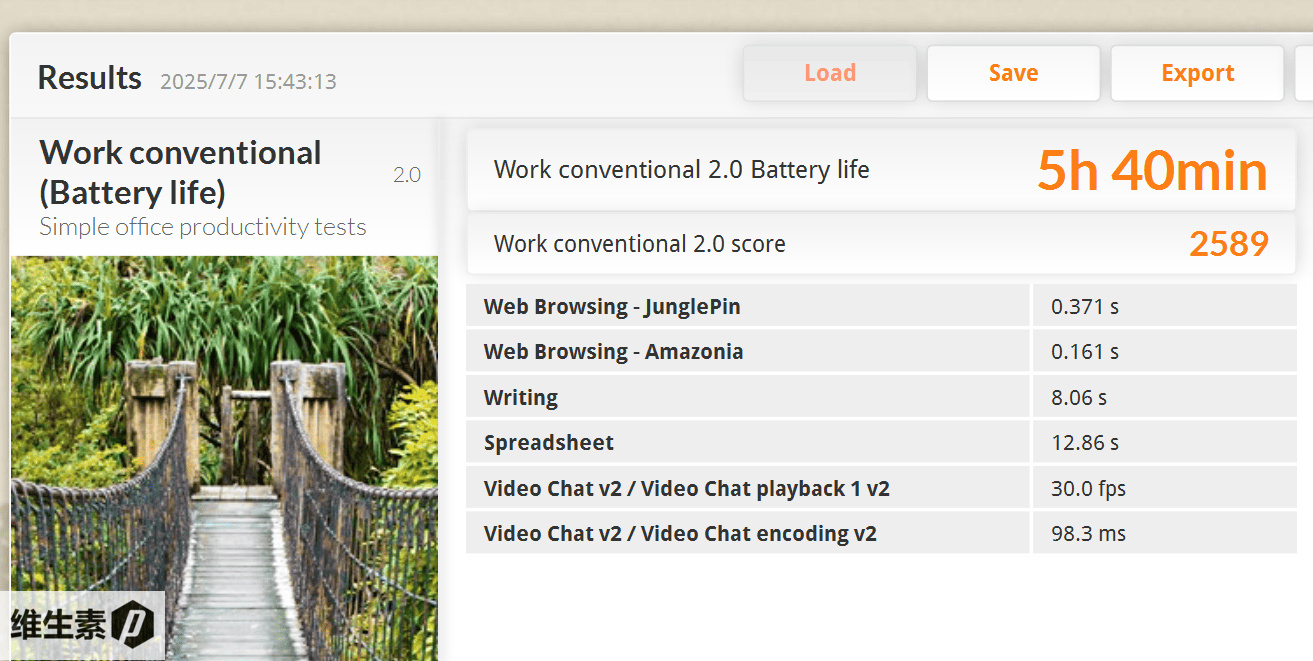The width and height of the screenshot is (1313, 661).
Task: Click the partially visible button after Export
Action: click(x=1304, y=73)
